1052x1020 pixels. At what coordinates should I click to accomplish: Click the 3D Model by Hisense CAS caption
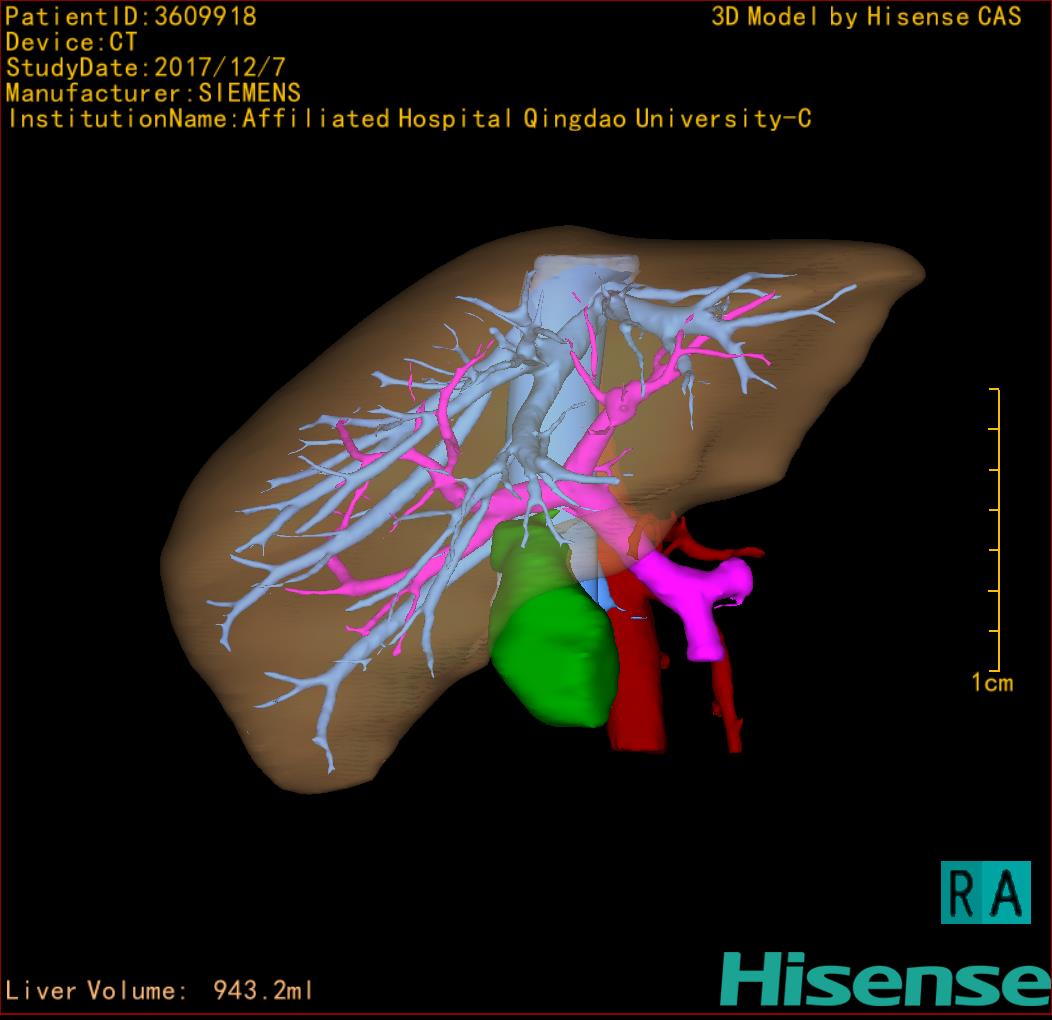(866, 17)
